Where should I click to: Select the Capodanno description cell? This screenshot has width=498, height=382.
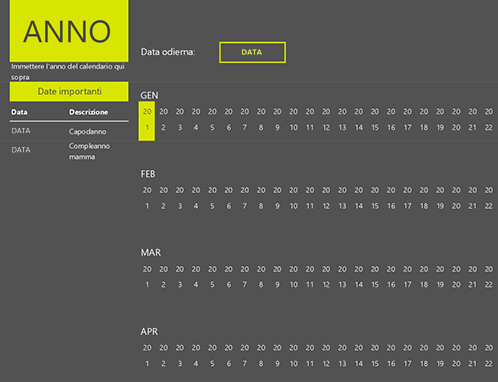[88, 132]
